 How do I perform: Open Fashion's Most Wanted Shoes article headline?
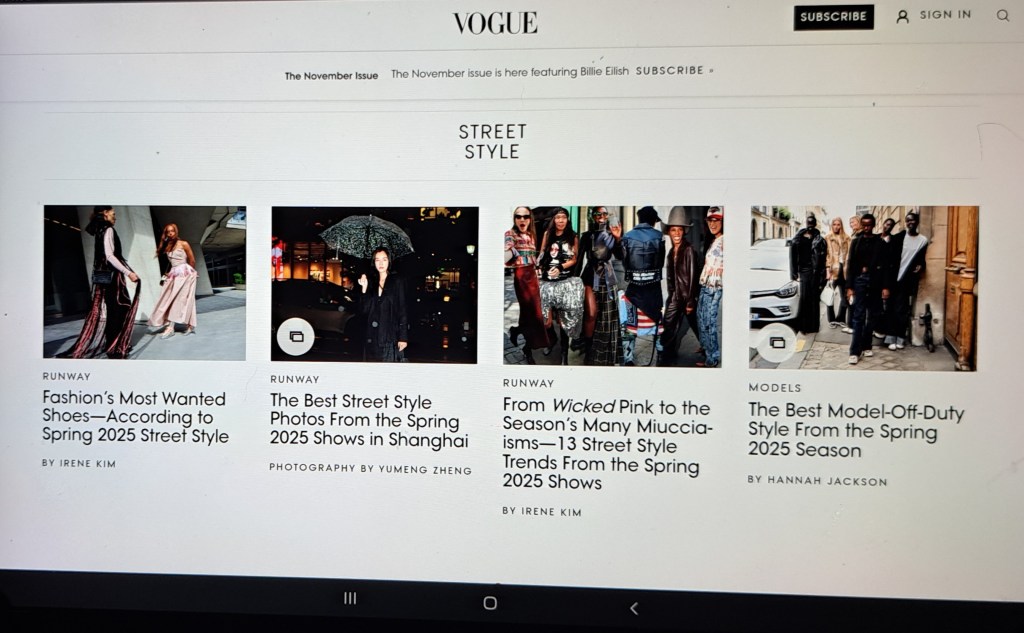point(135,417)
